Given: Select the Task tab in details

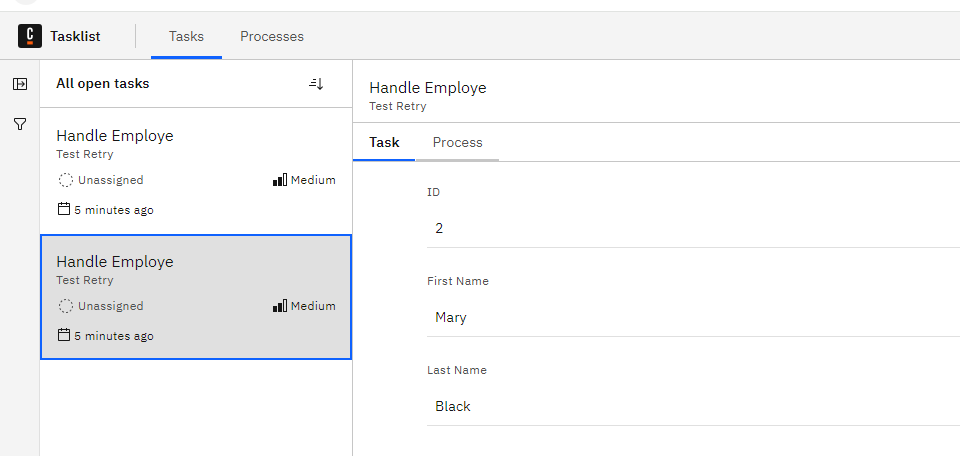Looking at the screenshot, I should click(x=384, y=143).
